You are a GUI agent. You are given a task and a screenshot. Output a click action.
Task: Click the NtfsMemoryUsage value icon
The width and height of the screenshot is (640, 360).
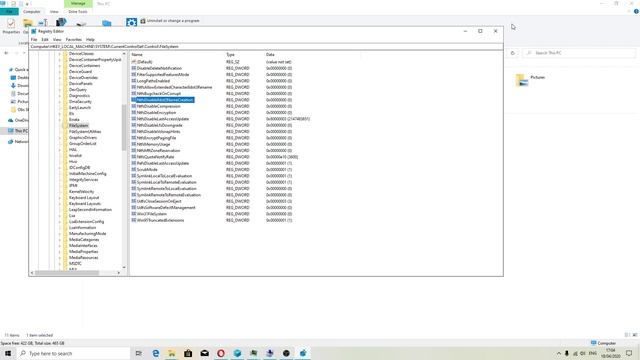[x=133, y=144]
